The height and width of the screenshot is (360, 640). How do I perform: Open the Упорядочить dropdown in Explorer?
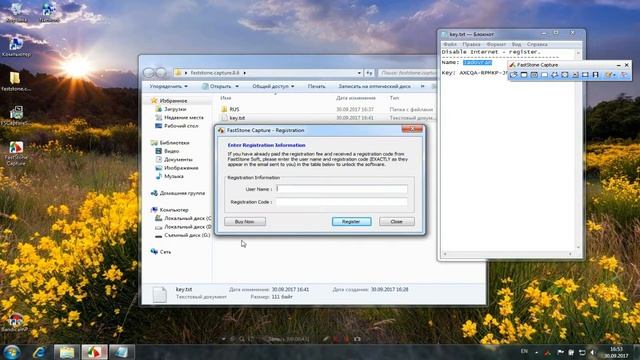(168, 87)
